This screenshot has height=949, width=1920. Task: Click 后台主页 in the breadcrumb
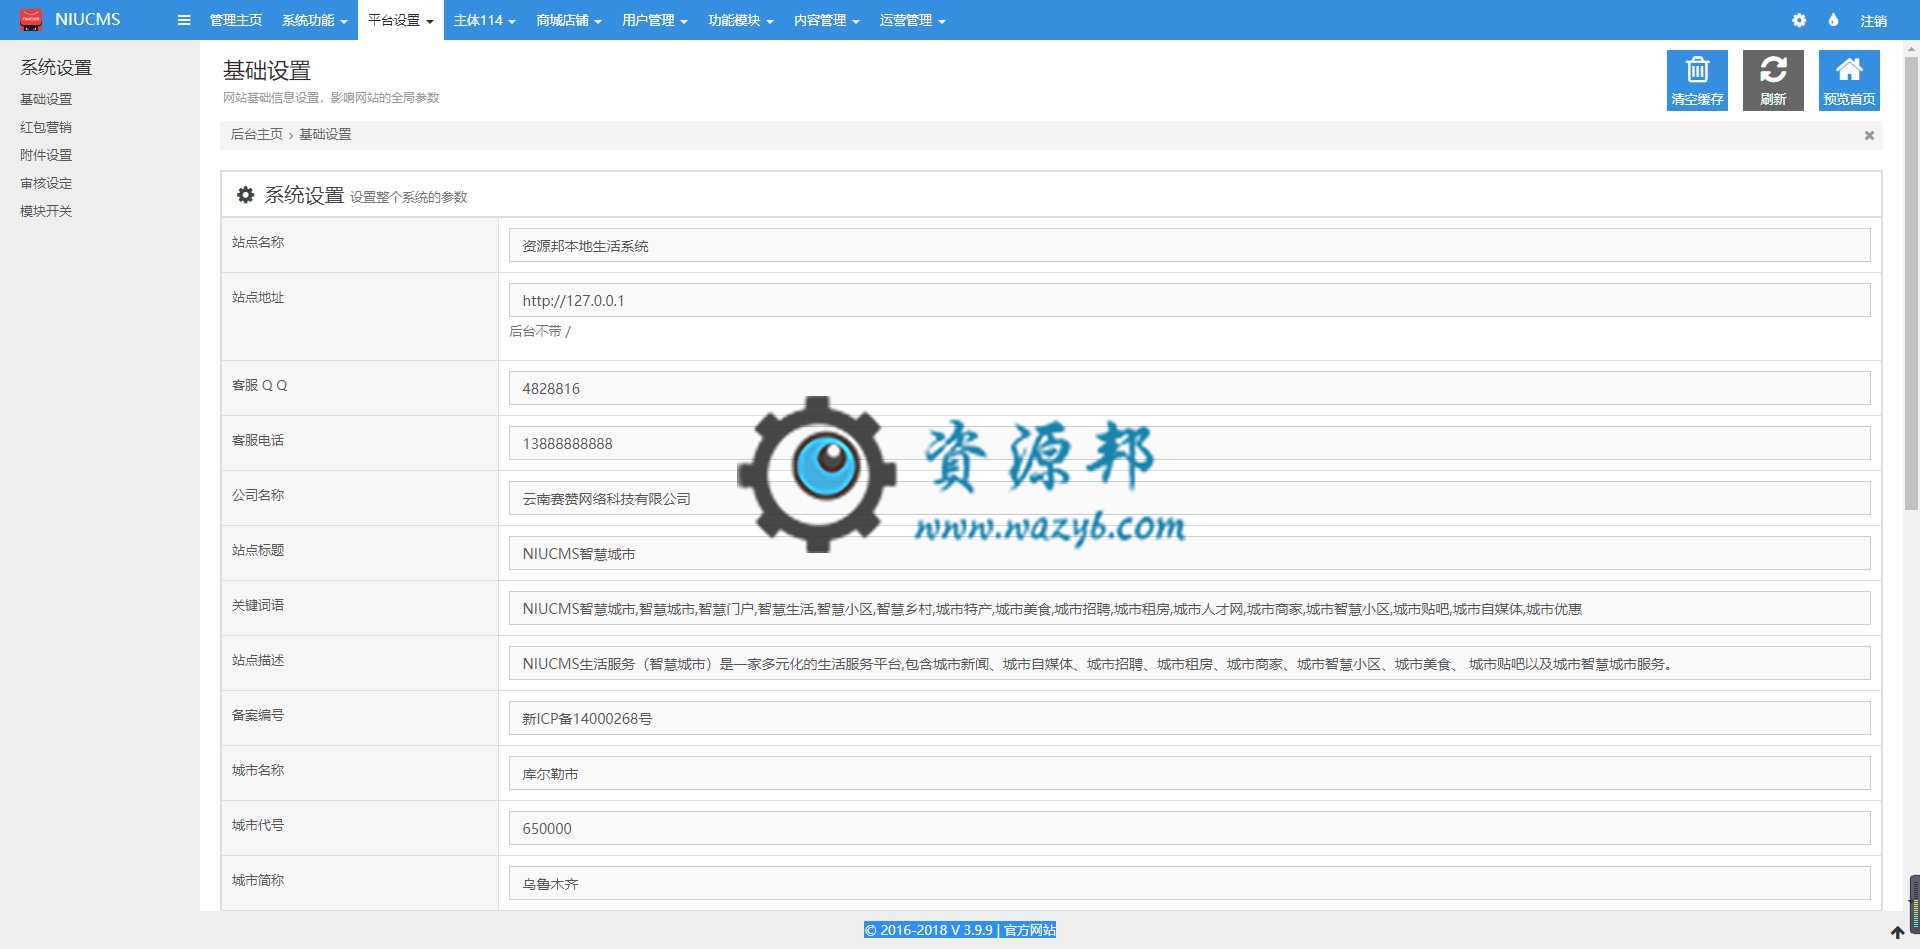pos(256,134)
